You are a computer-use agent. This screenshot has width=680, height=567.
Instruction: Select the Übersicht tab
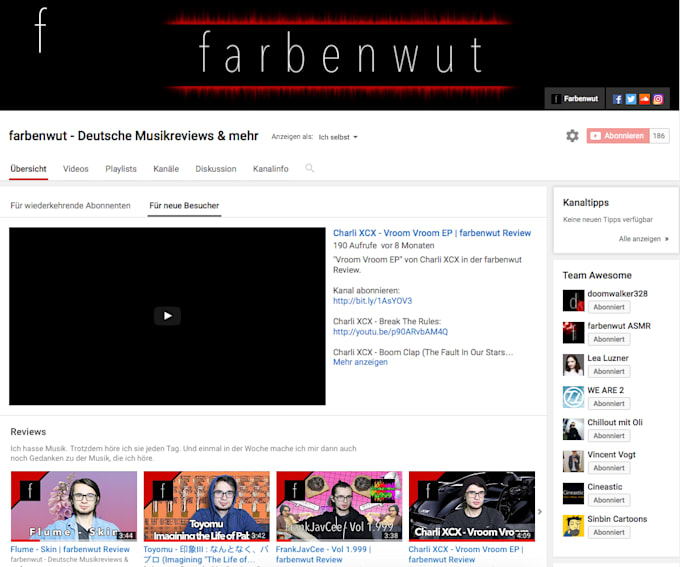[29, 169]
